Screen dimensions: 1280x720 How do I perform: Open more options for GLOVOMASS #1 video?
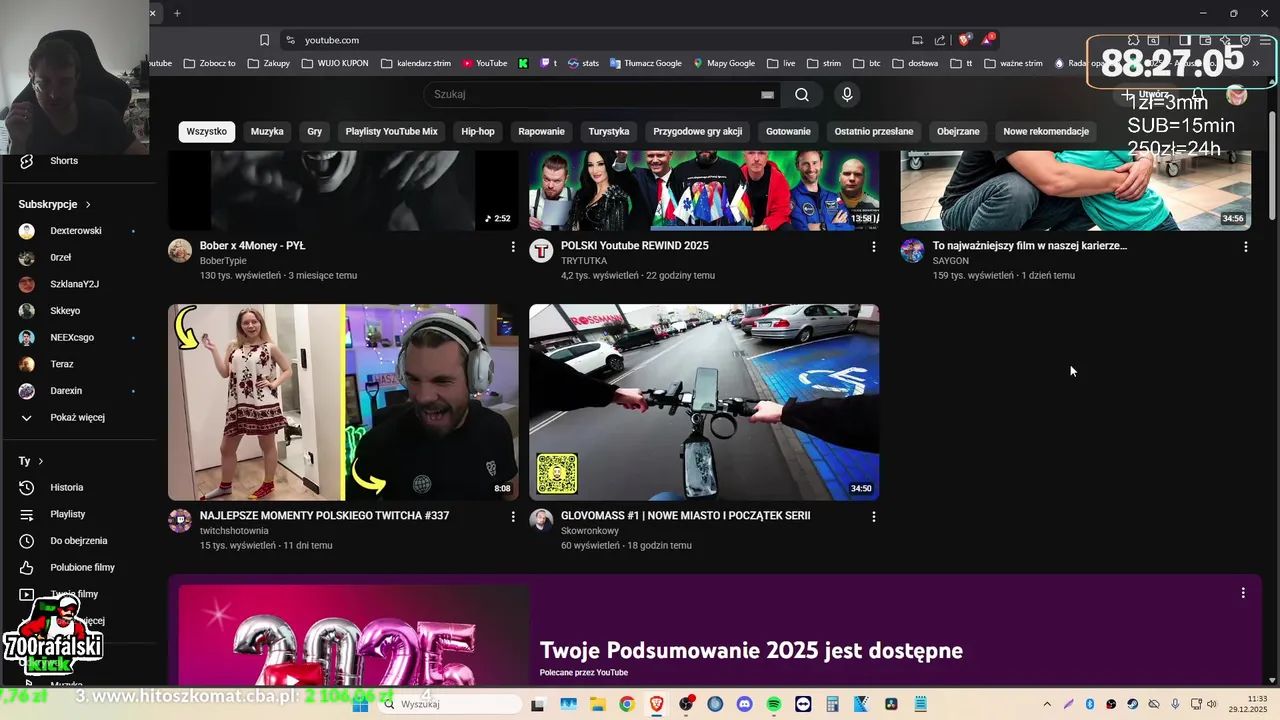(x=873, y=517)
